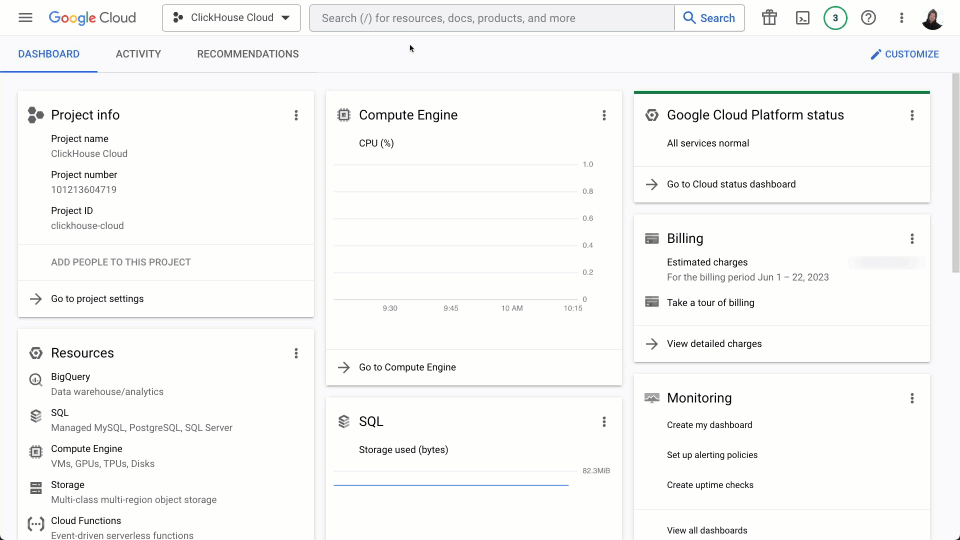Open the top bar more options menu
This screenshot has width=960, height=540.
tap(901, 18)
